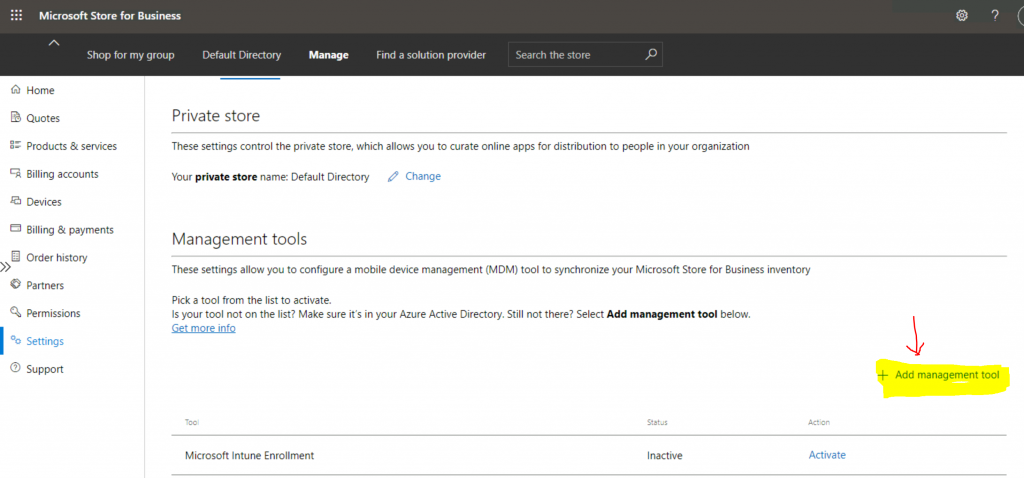Viewport: 1024px width, 478px height.
Task: Click the Products & services icon
Action: (16, 146)
